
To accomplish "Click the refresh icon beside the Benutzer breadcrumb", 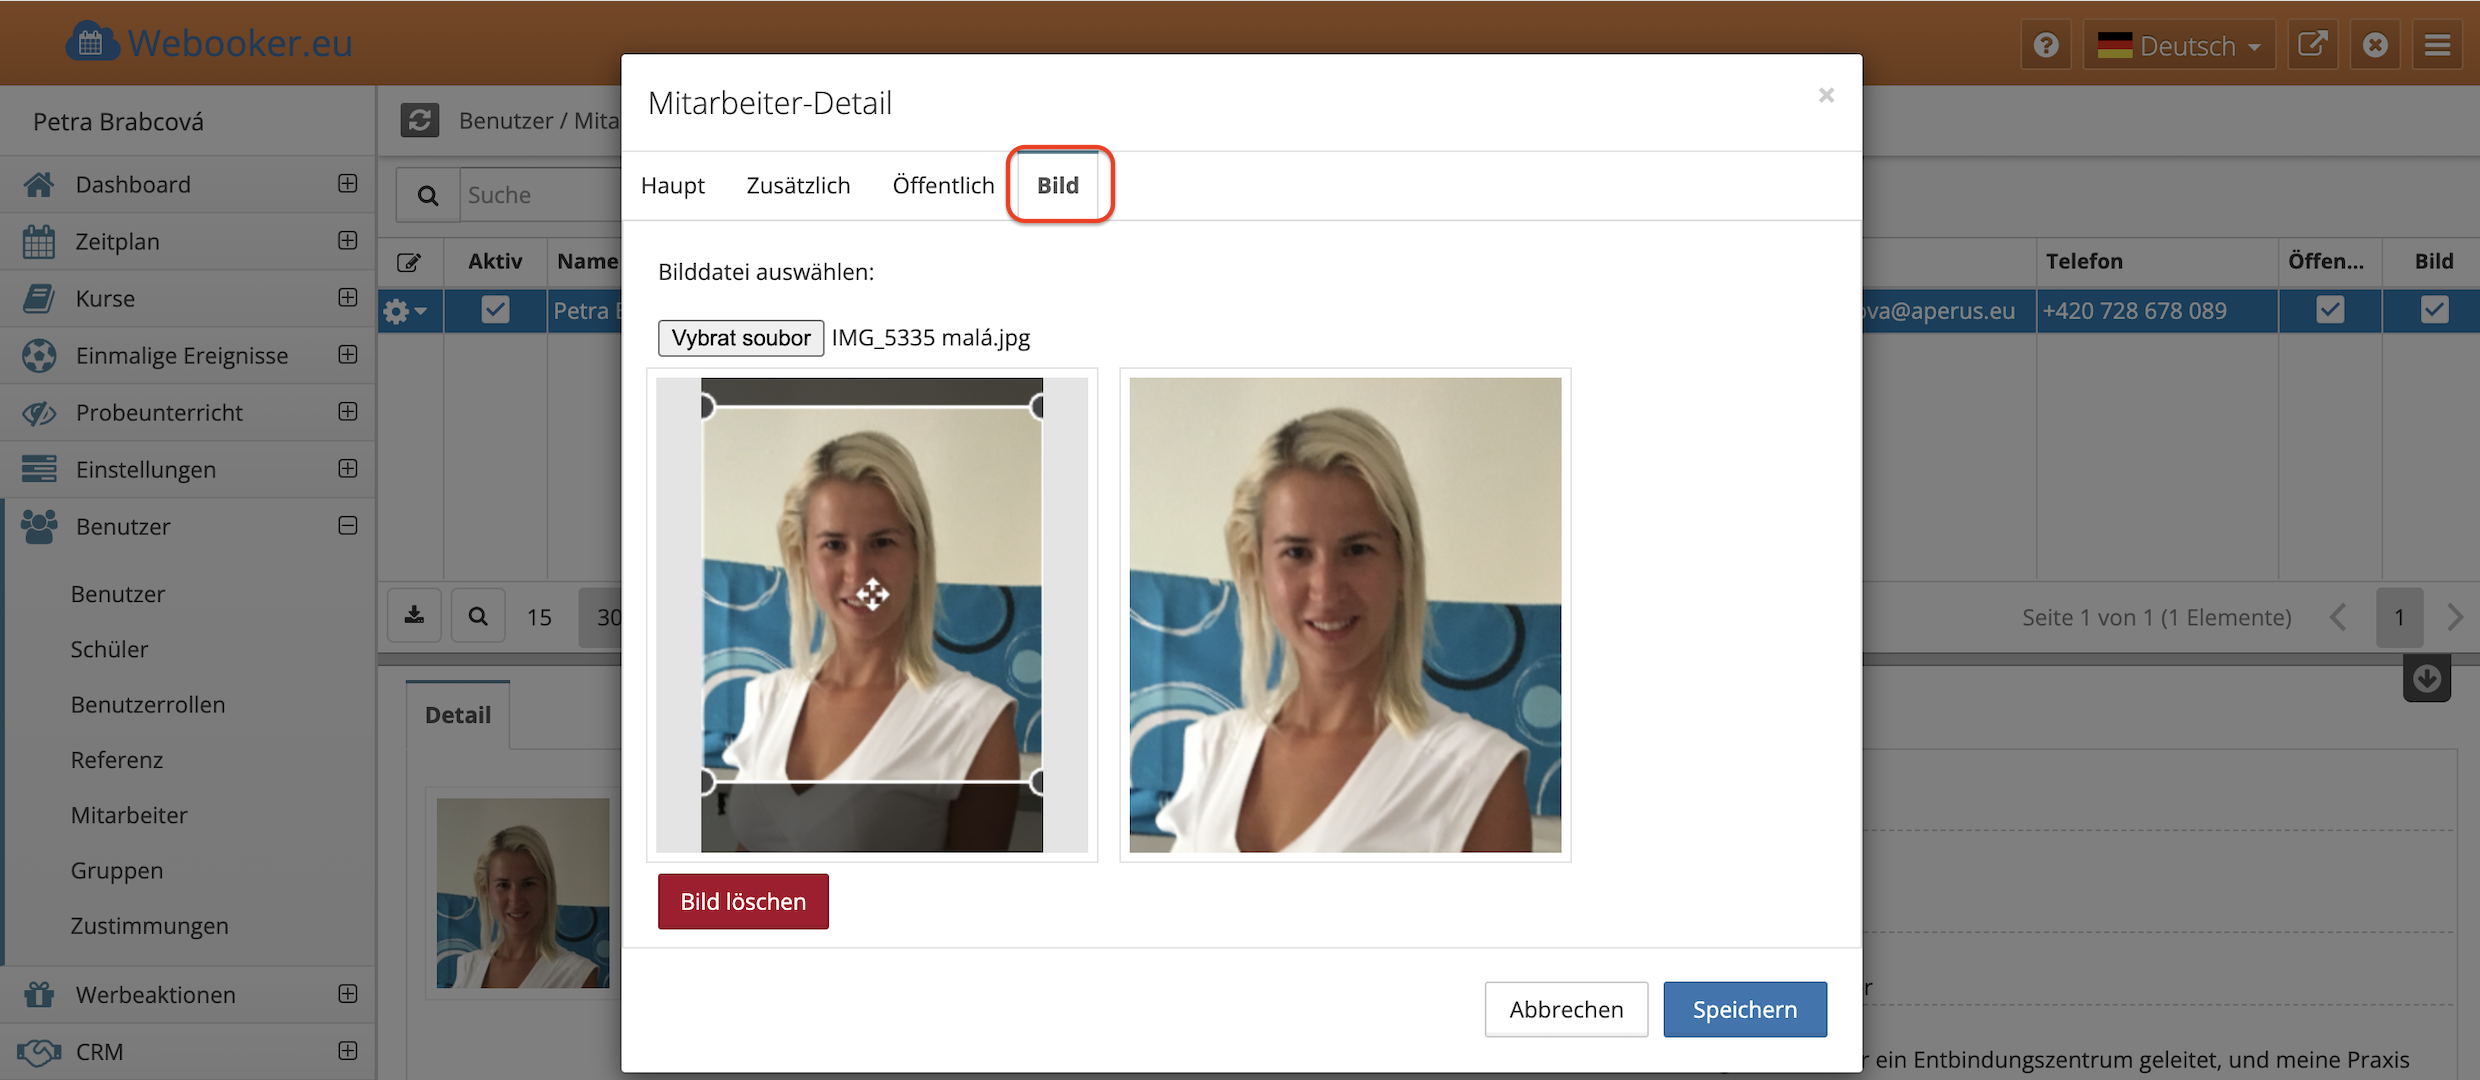I will (x=420, y=121).
